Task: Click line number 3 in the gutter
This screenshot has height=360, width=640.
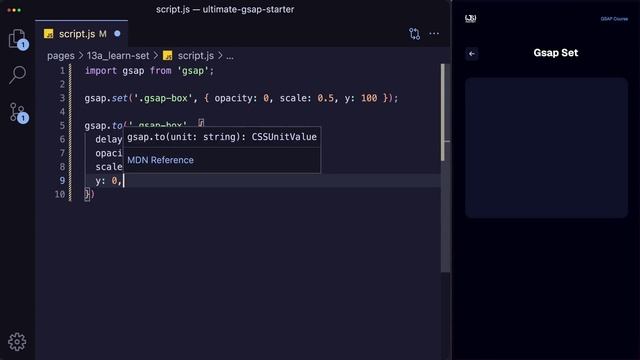Action: pos(62,98)
